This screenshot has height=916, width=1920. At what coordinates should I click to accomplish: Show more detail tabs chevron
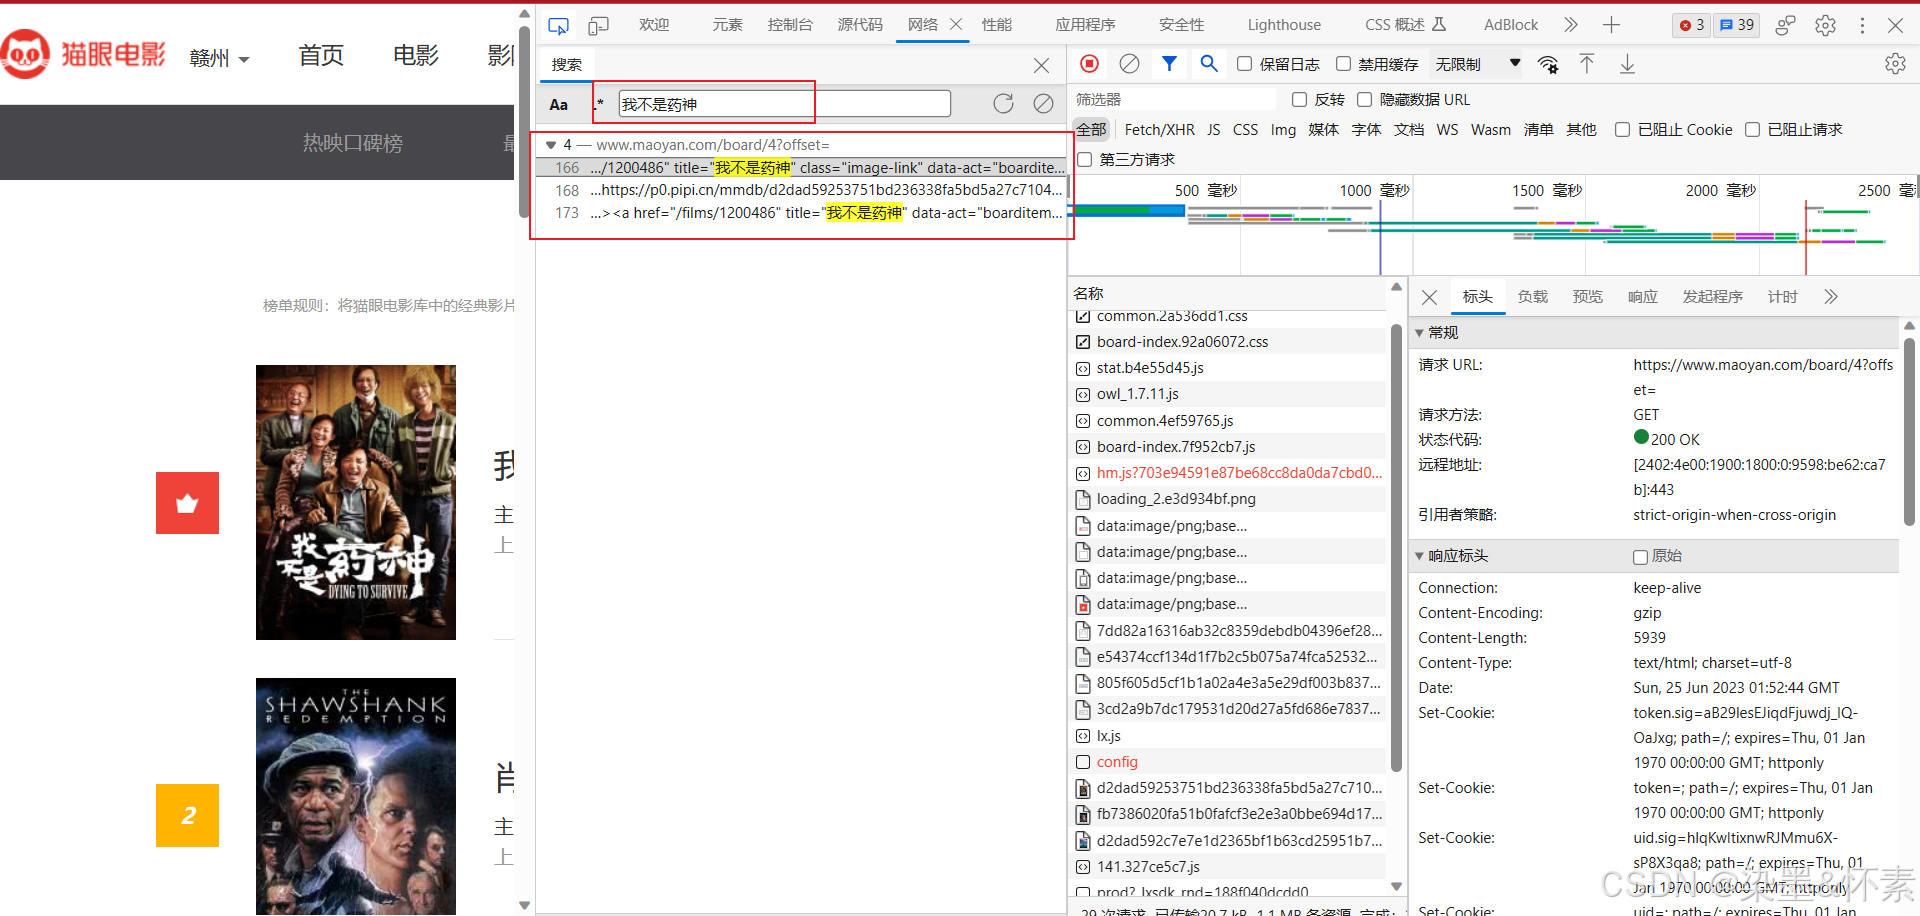point(1830,297)
